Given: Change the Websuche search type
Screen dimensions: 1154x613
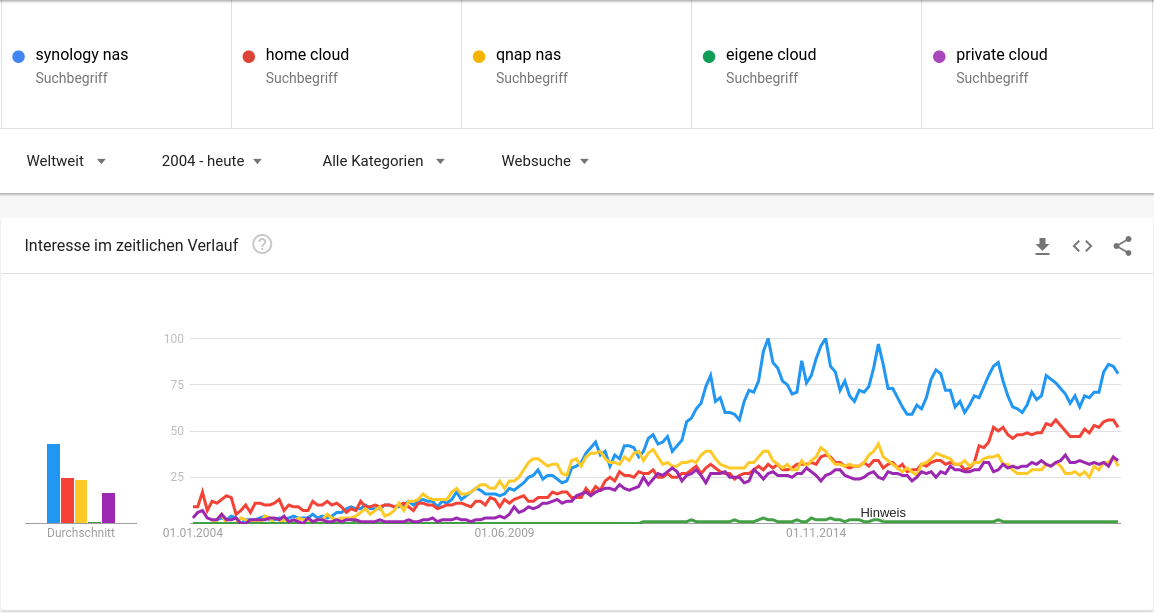Looking at the screenshot, I should (x=545, y=161).
